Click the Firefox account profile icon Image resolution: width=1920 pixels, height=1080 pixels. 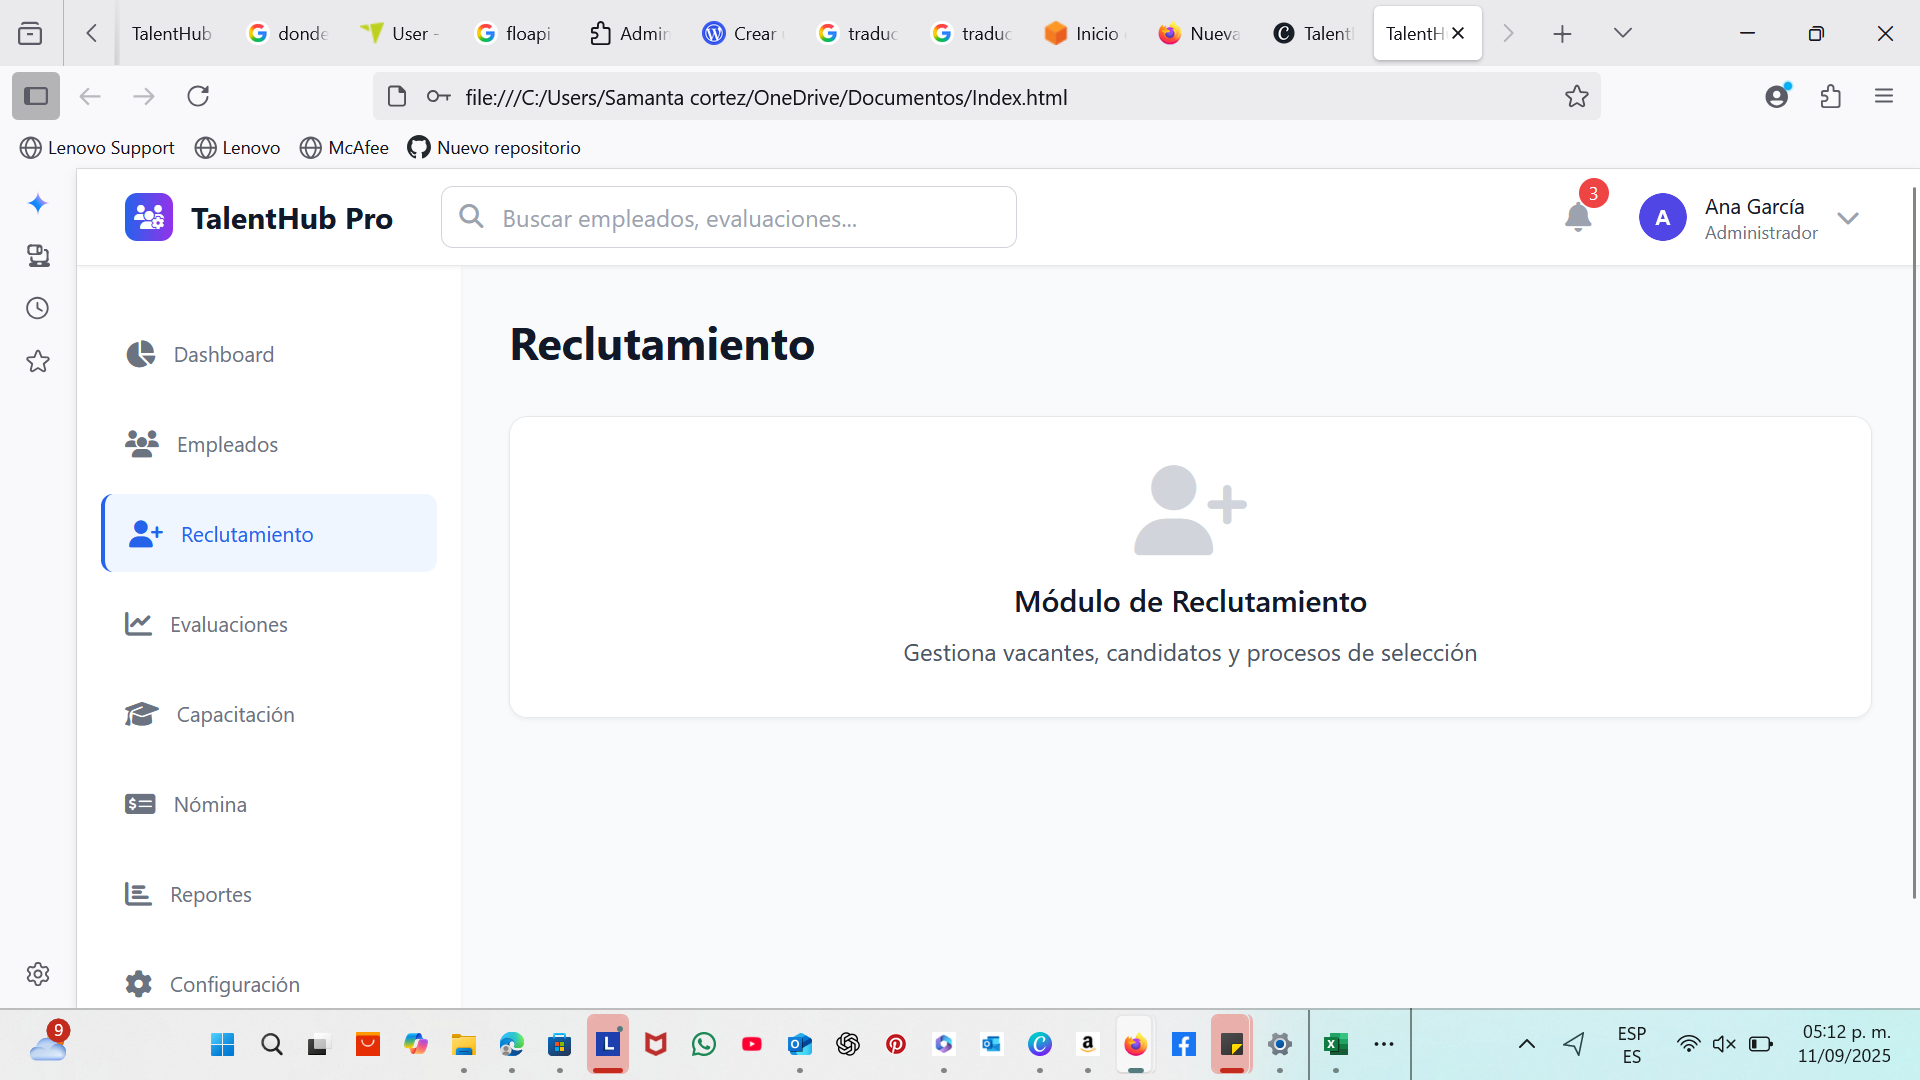click(x=1776, y=97)
